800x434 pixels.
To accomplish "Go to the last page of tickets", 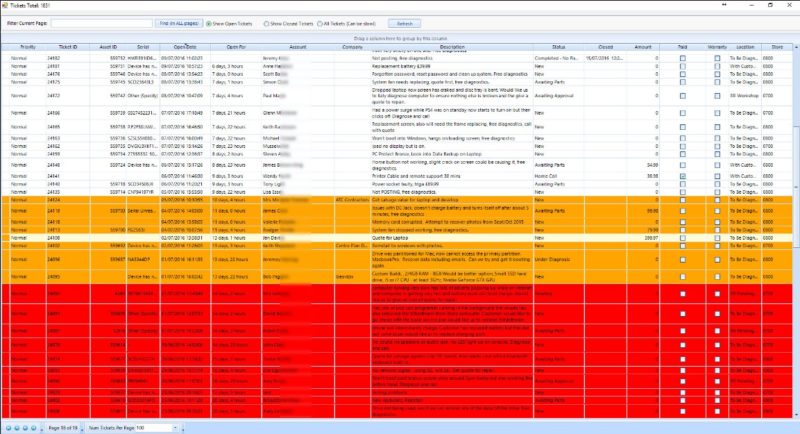I will [34, 428].
